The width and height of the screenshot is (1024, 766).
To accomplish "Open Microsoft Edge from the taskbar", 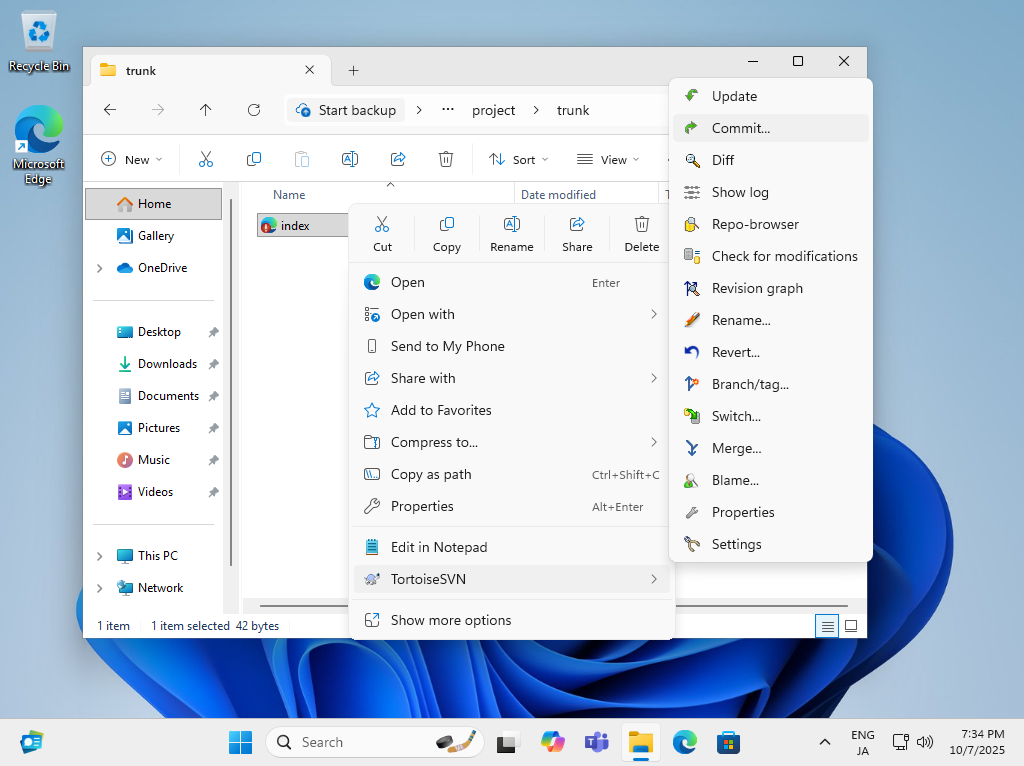I will coord(684,742).
